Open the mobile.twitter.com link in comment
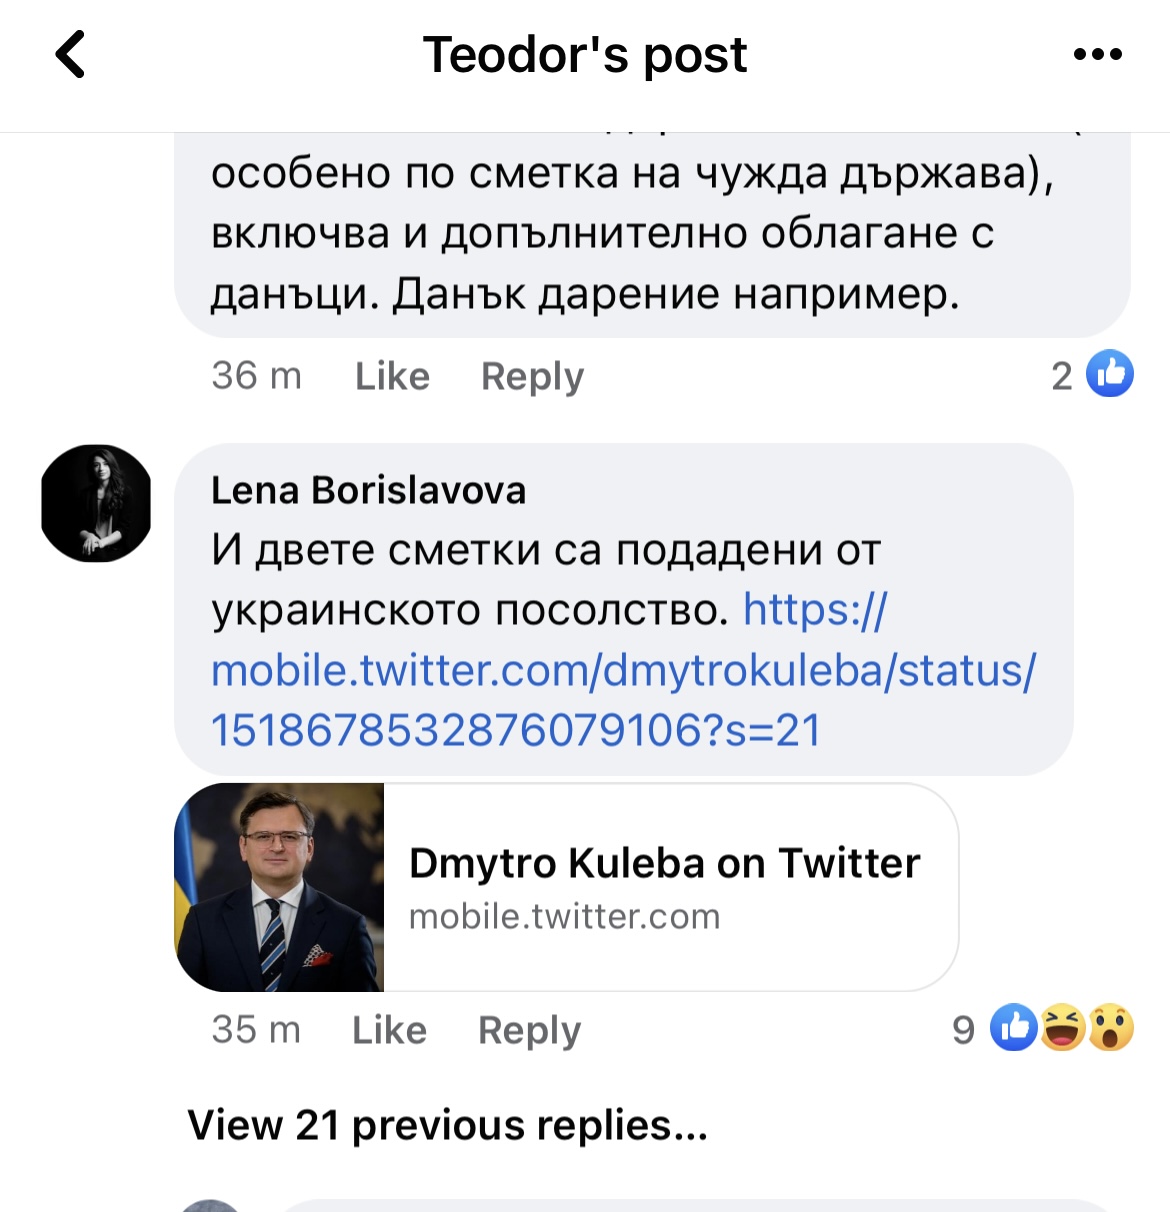 point(623,670)
